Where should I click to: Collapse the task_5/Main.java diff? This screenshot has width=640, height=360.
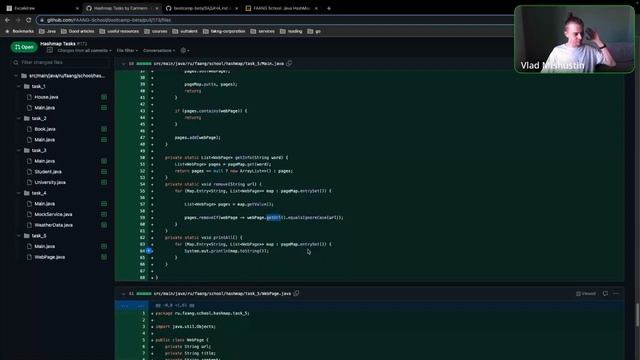coord(123,64)
